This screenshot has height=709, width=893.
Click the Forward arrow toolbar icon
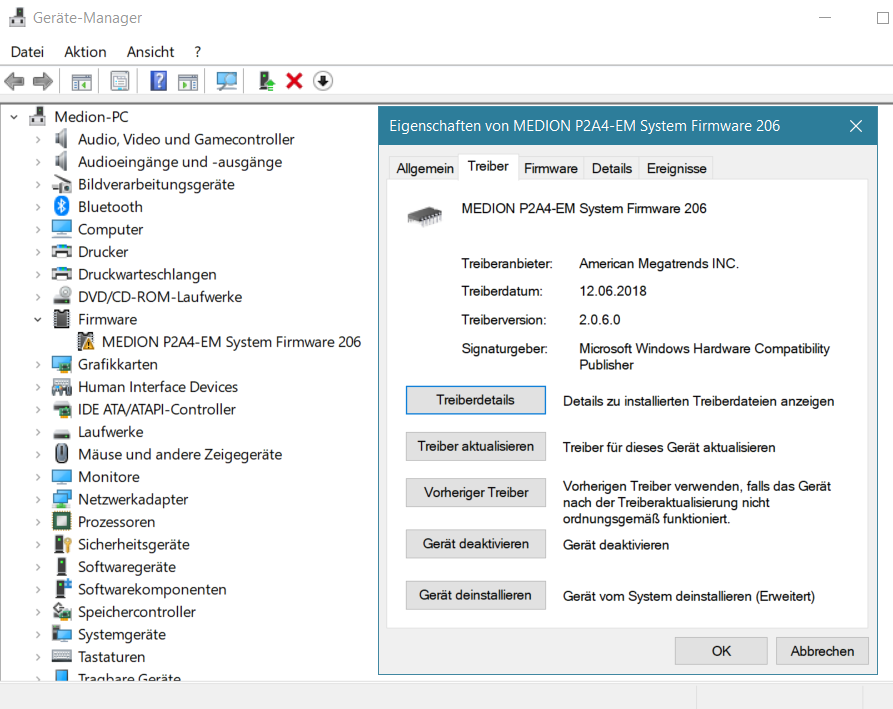[43, 81]
